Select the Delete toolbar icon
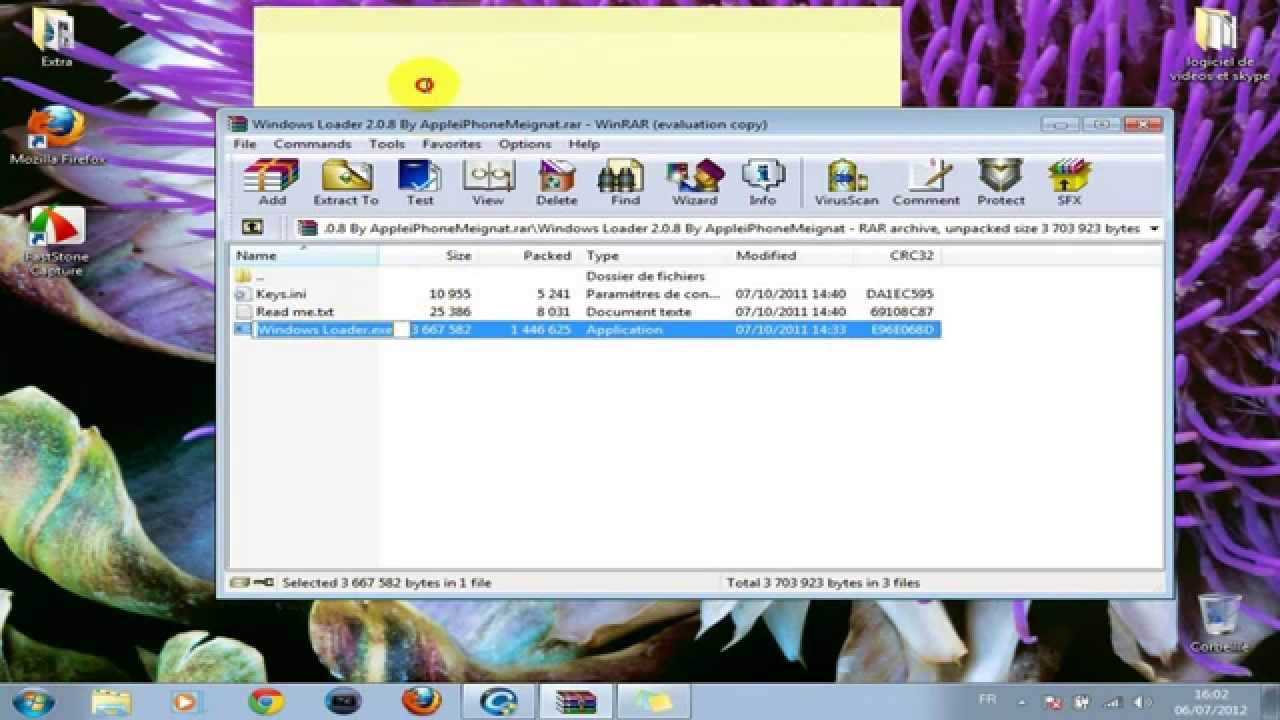 pos(557,182)
